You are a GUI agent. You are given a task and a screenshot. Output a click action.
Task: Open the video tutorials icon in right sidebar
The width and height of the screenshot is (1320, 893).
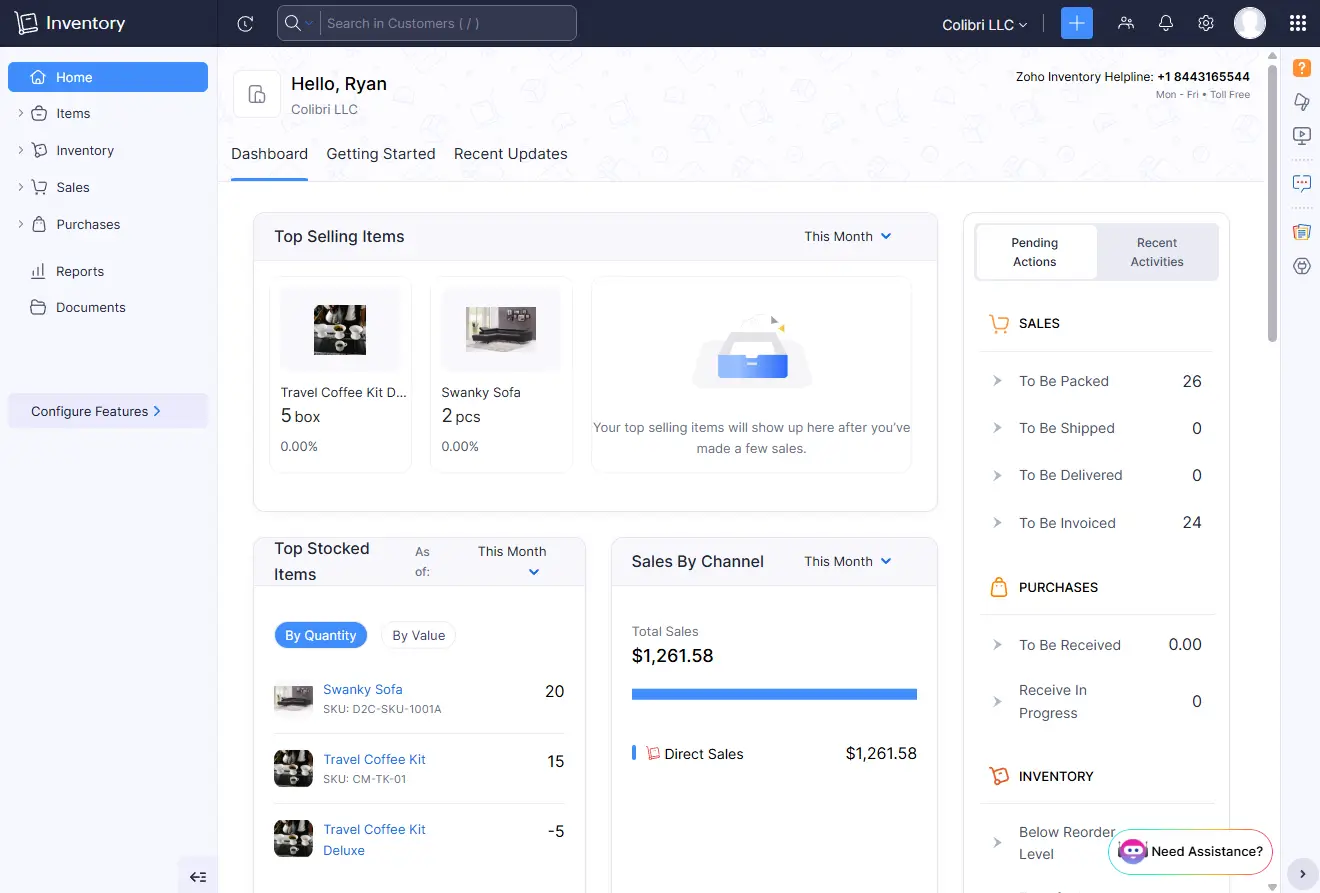[1301, 136]
